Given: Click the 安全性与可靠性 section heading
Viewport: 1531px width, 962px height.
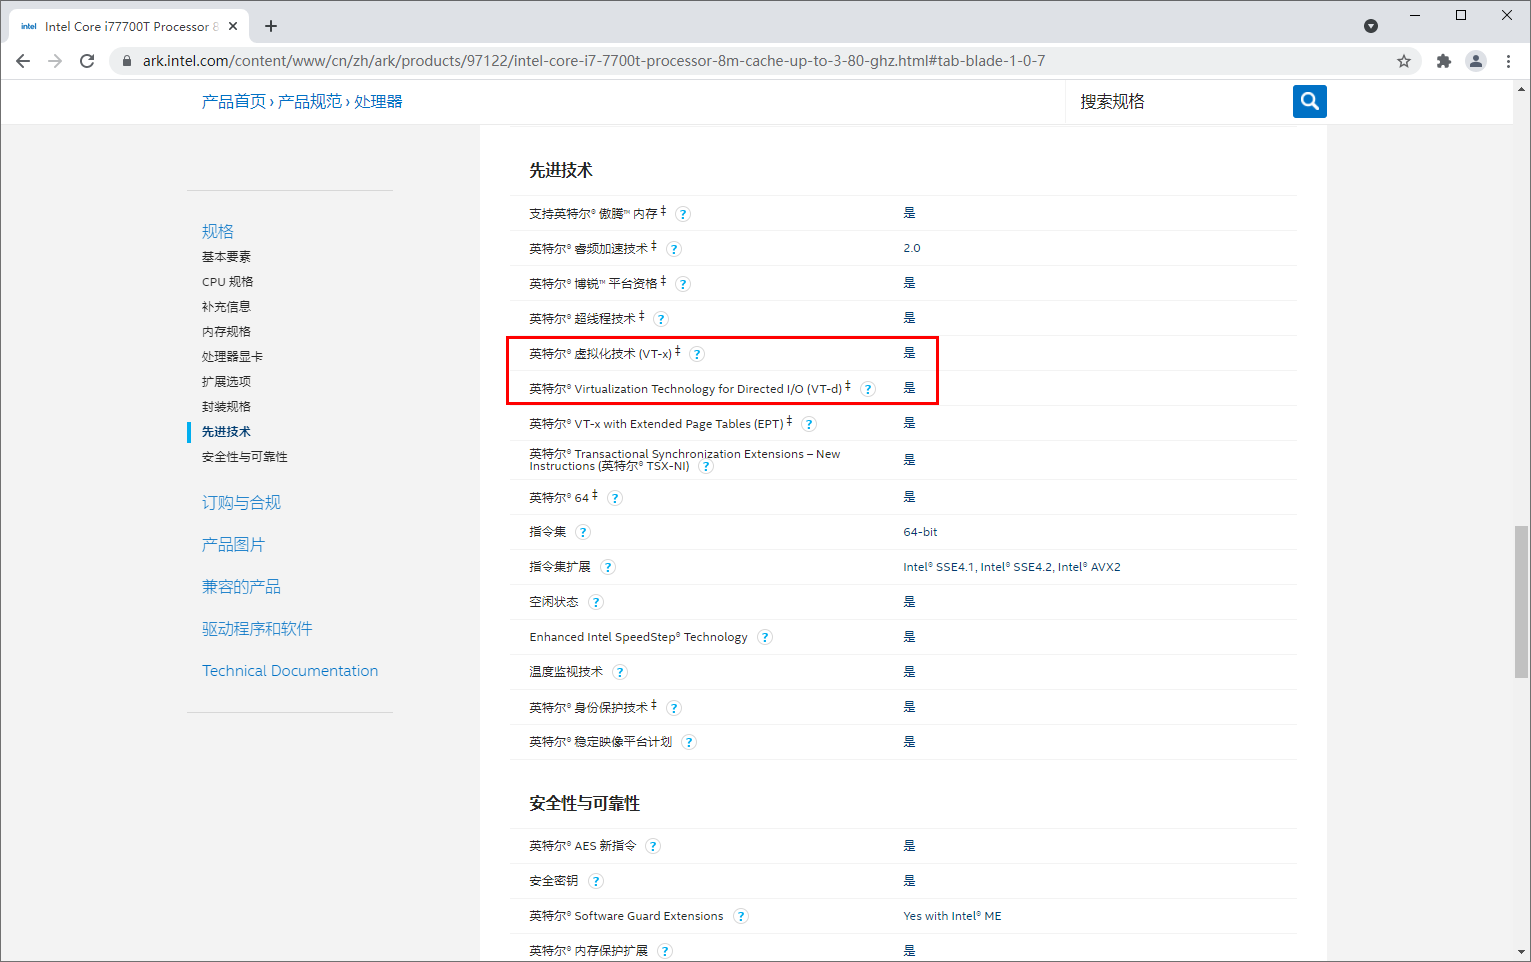Looking at the screenshot, I should click(x=585, y=804).
